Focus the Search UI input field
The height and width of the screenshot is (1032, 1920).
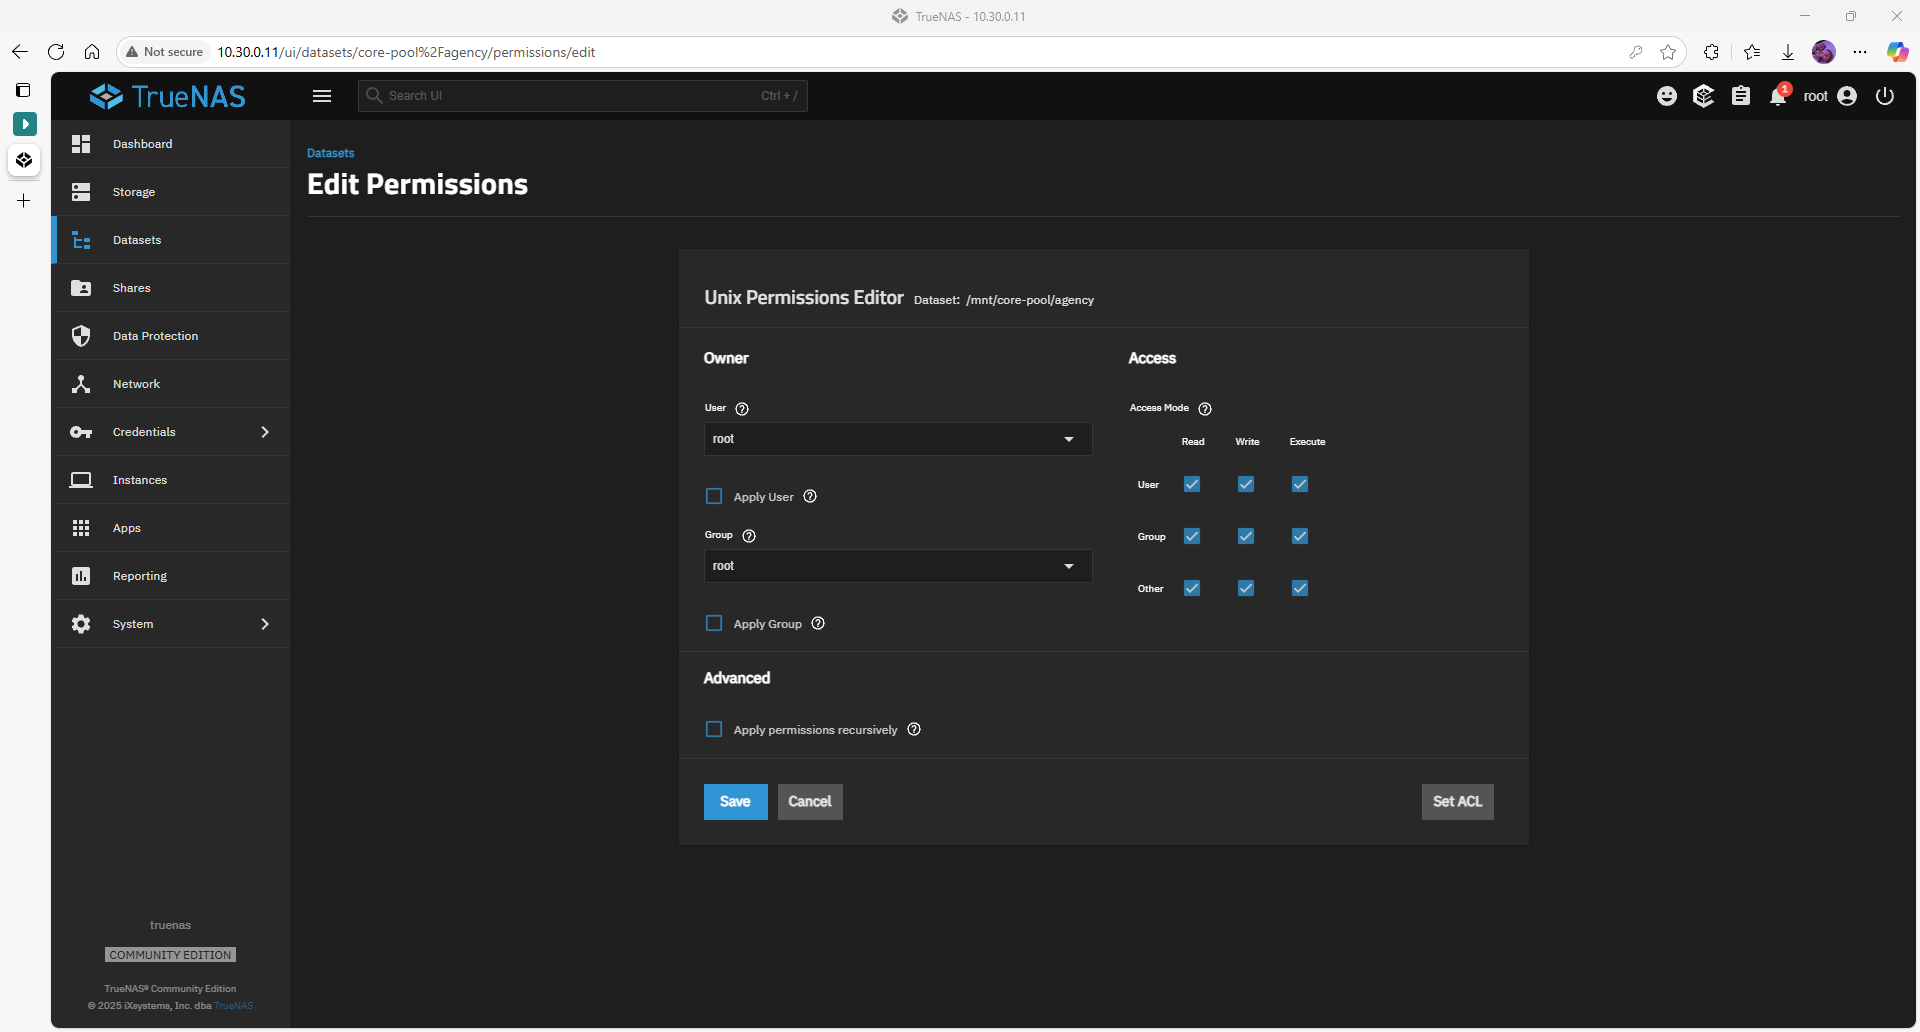click(583, 96)
